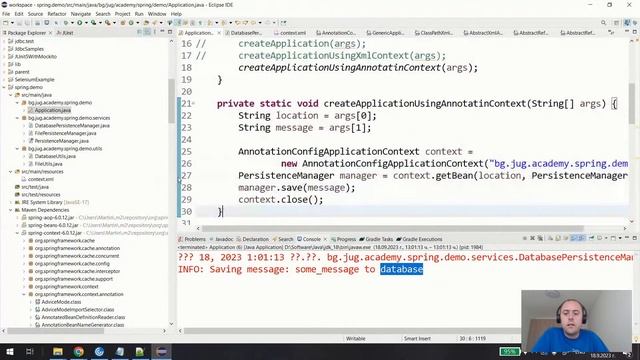Viewport: 640px width, 360px height.
Task: Open the Javadoc tab
Action: (221, 239)
